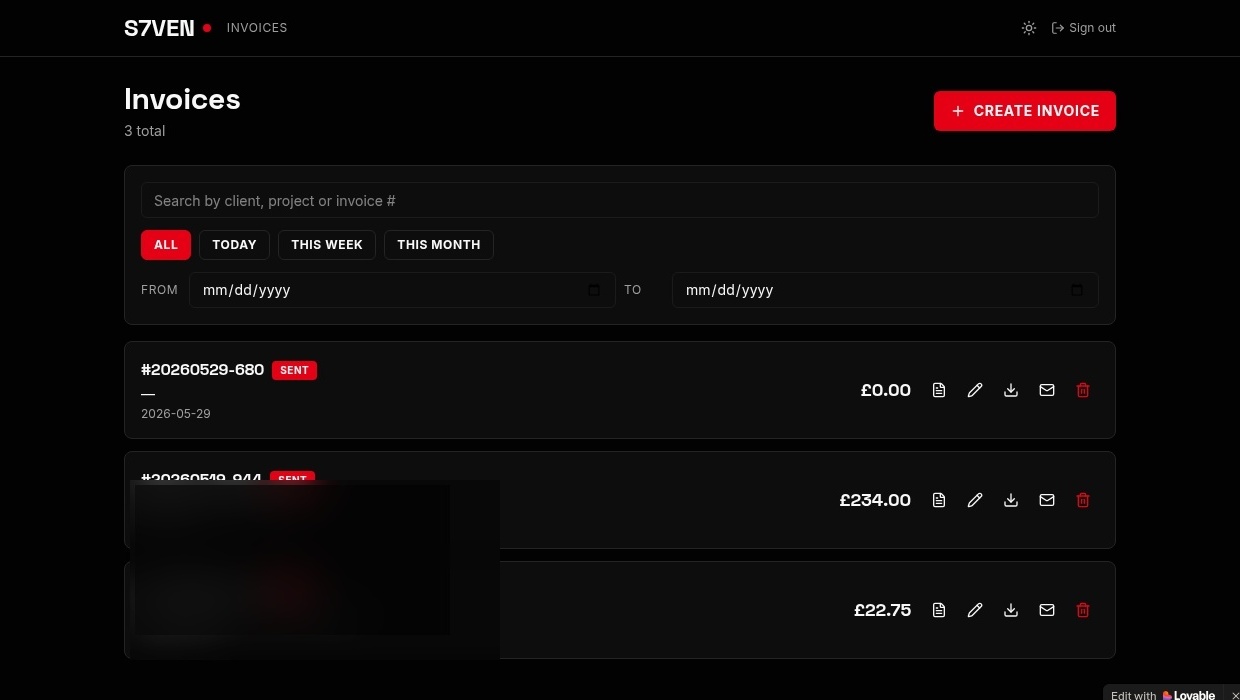Select the THIS WEEK filter
Viewport: 1240px width, 700px height.
[x=327, y=245]
